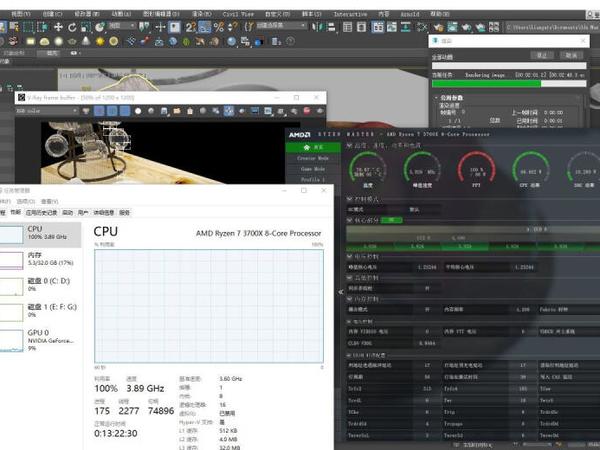Select Profile 1 in Ryzen Master

(x=313, y=179)
